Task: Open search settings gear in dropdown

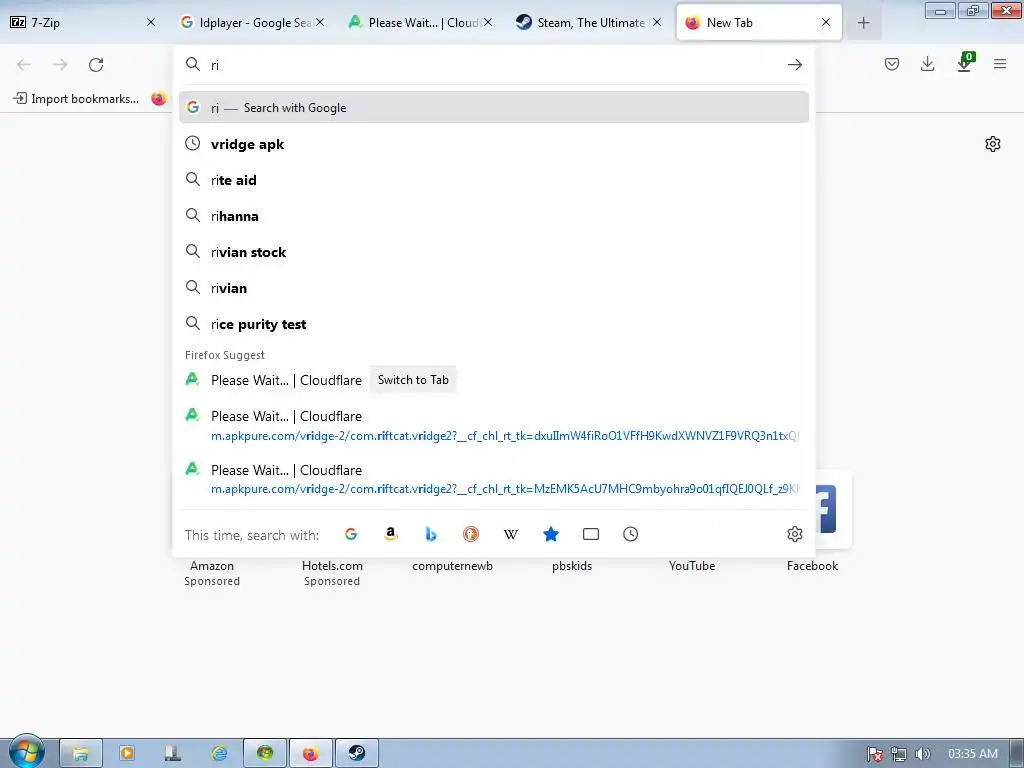Action: (x=794, y=534)
